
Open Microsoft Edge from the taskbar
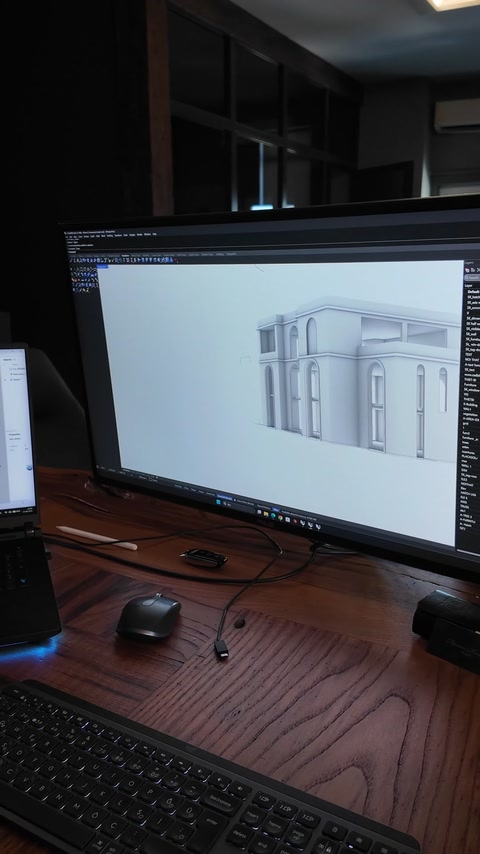click(273, 516)
